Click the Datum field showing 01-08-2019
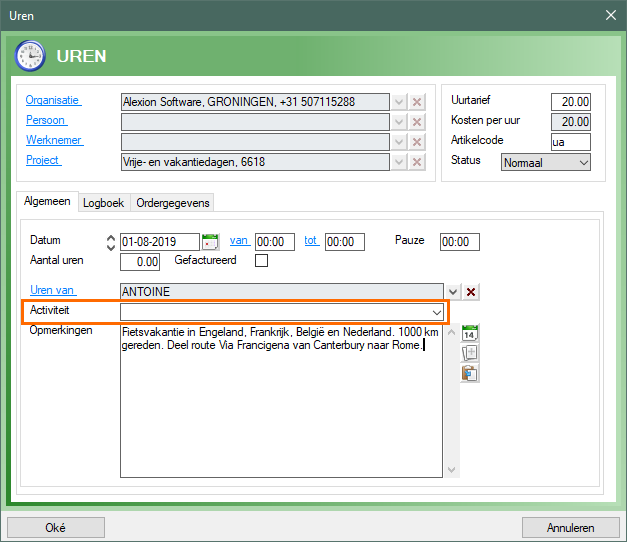The image size is (627, 542). click(160, 242)
